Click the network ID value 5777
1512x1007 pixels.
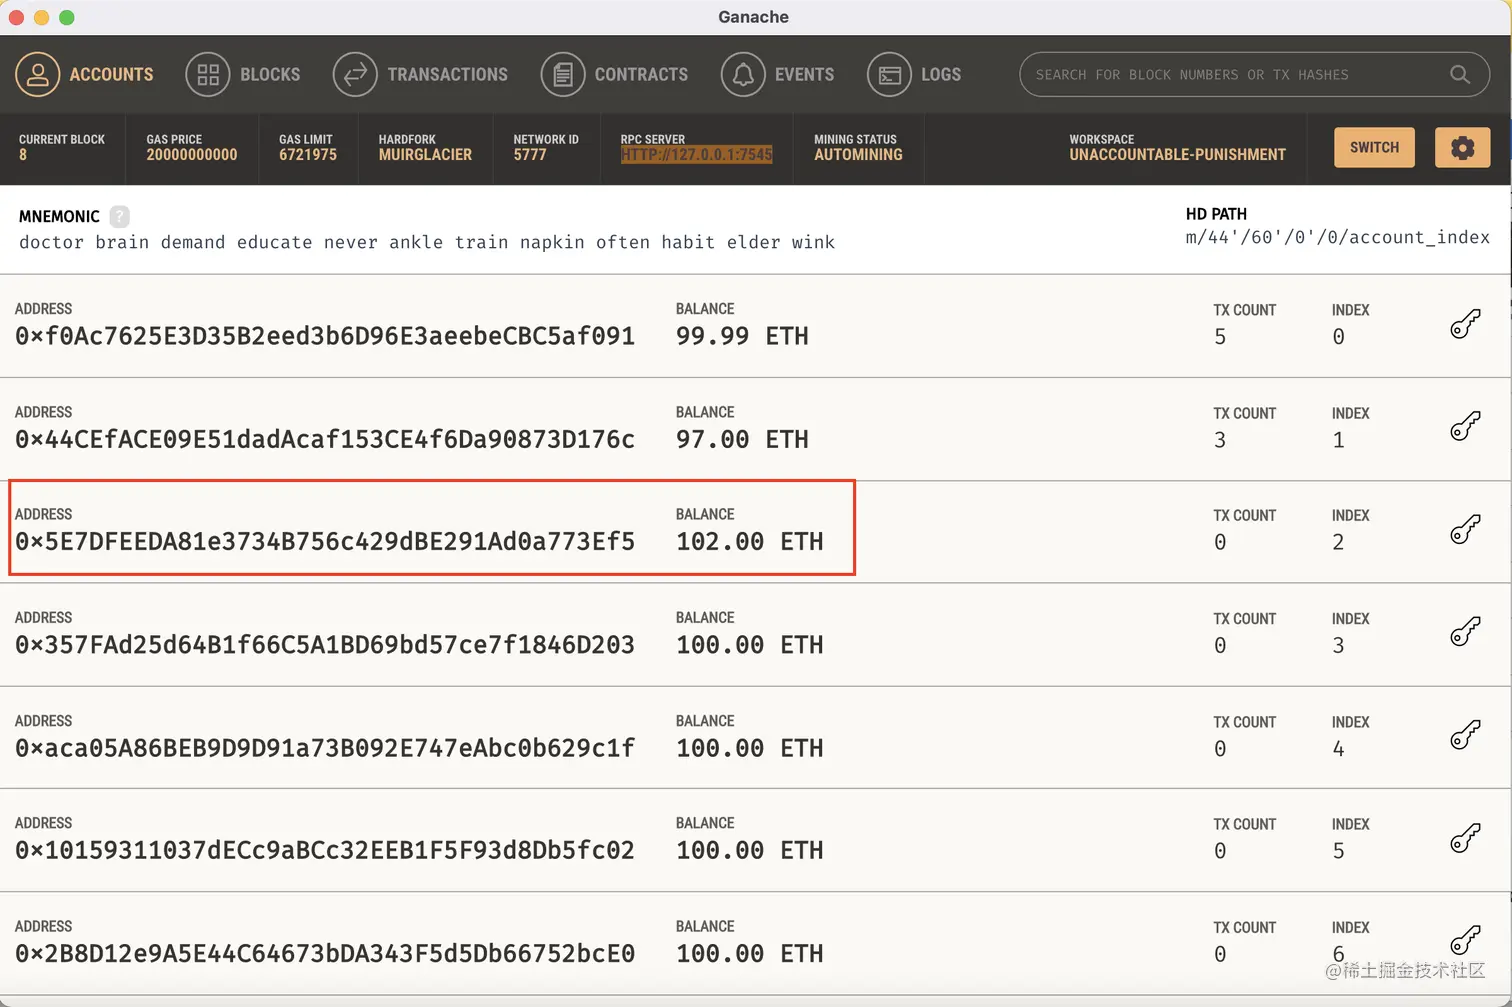[530, 155]
